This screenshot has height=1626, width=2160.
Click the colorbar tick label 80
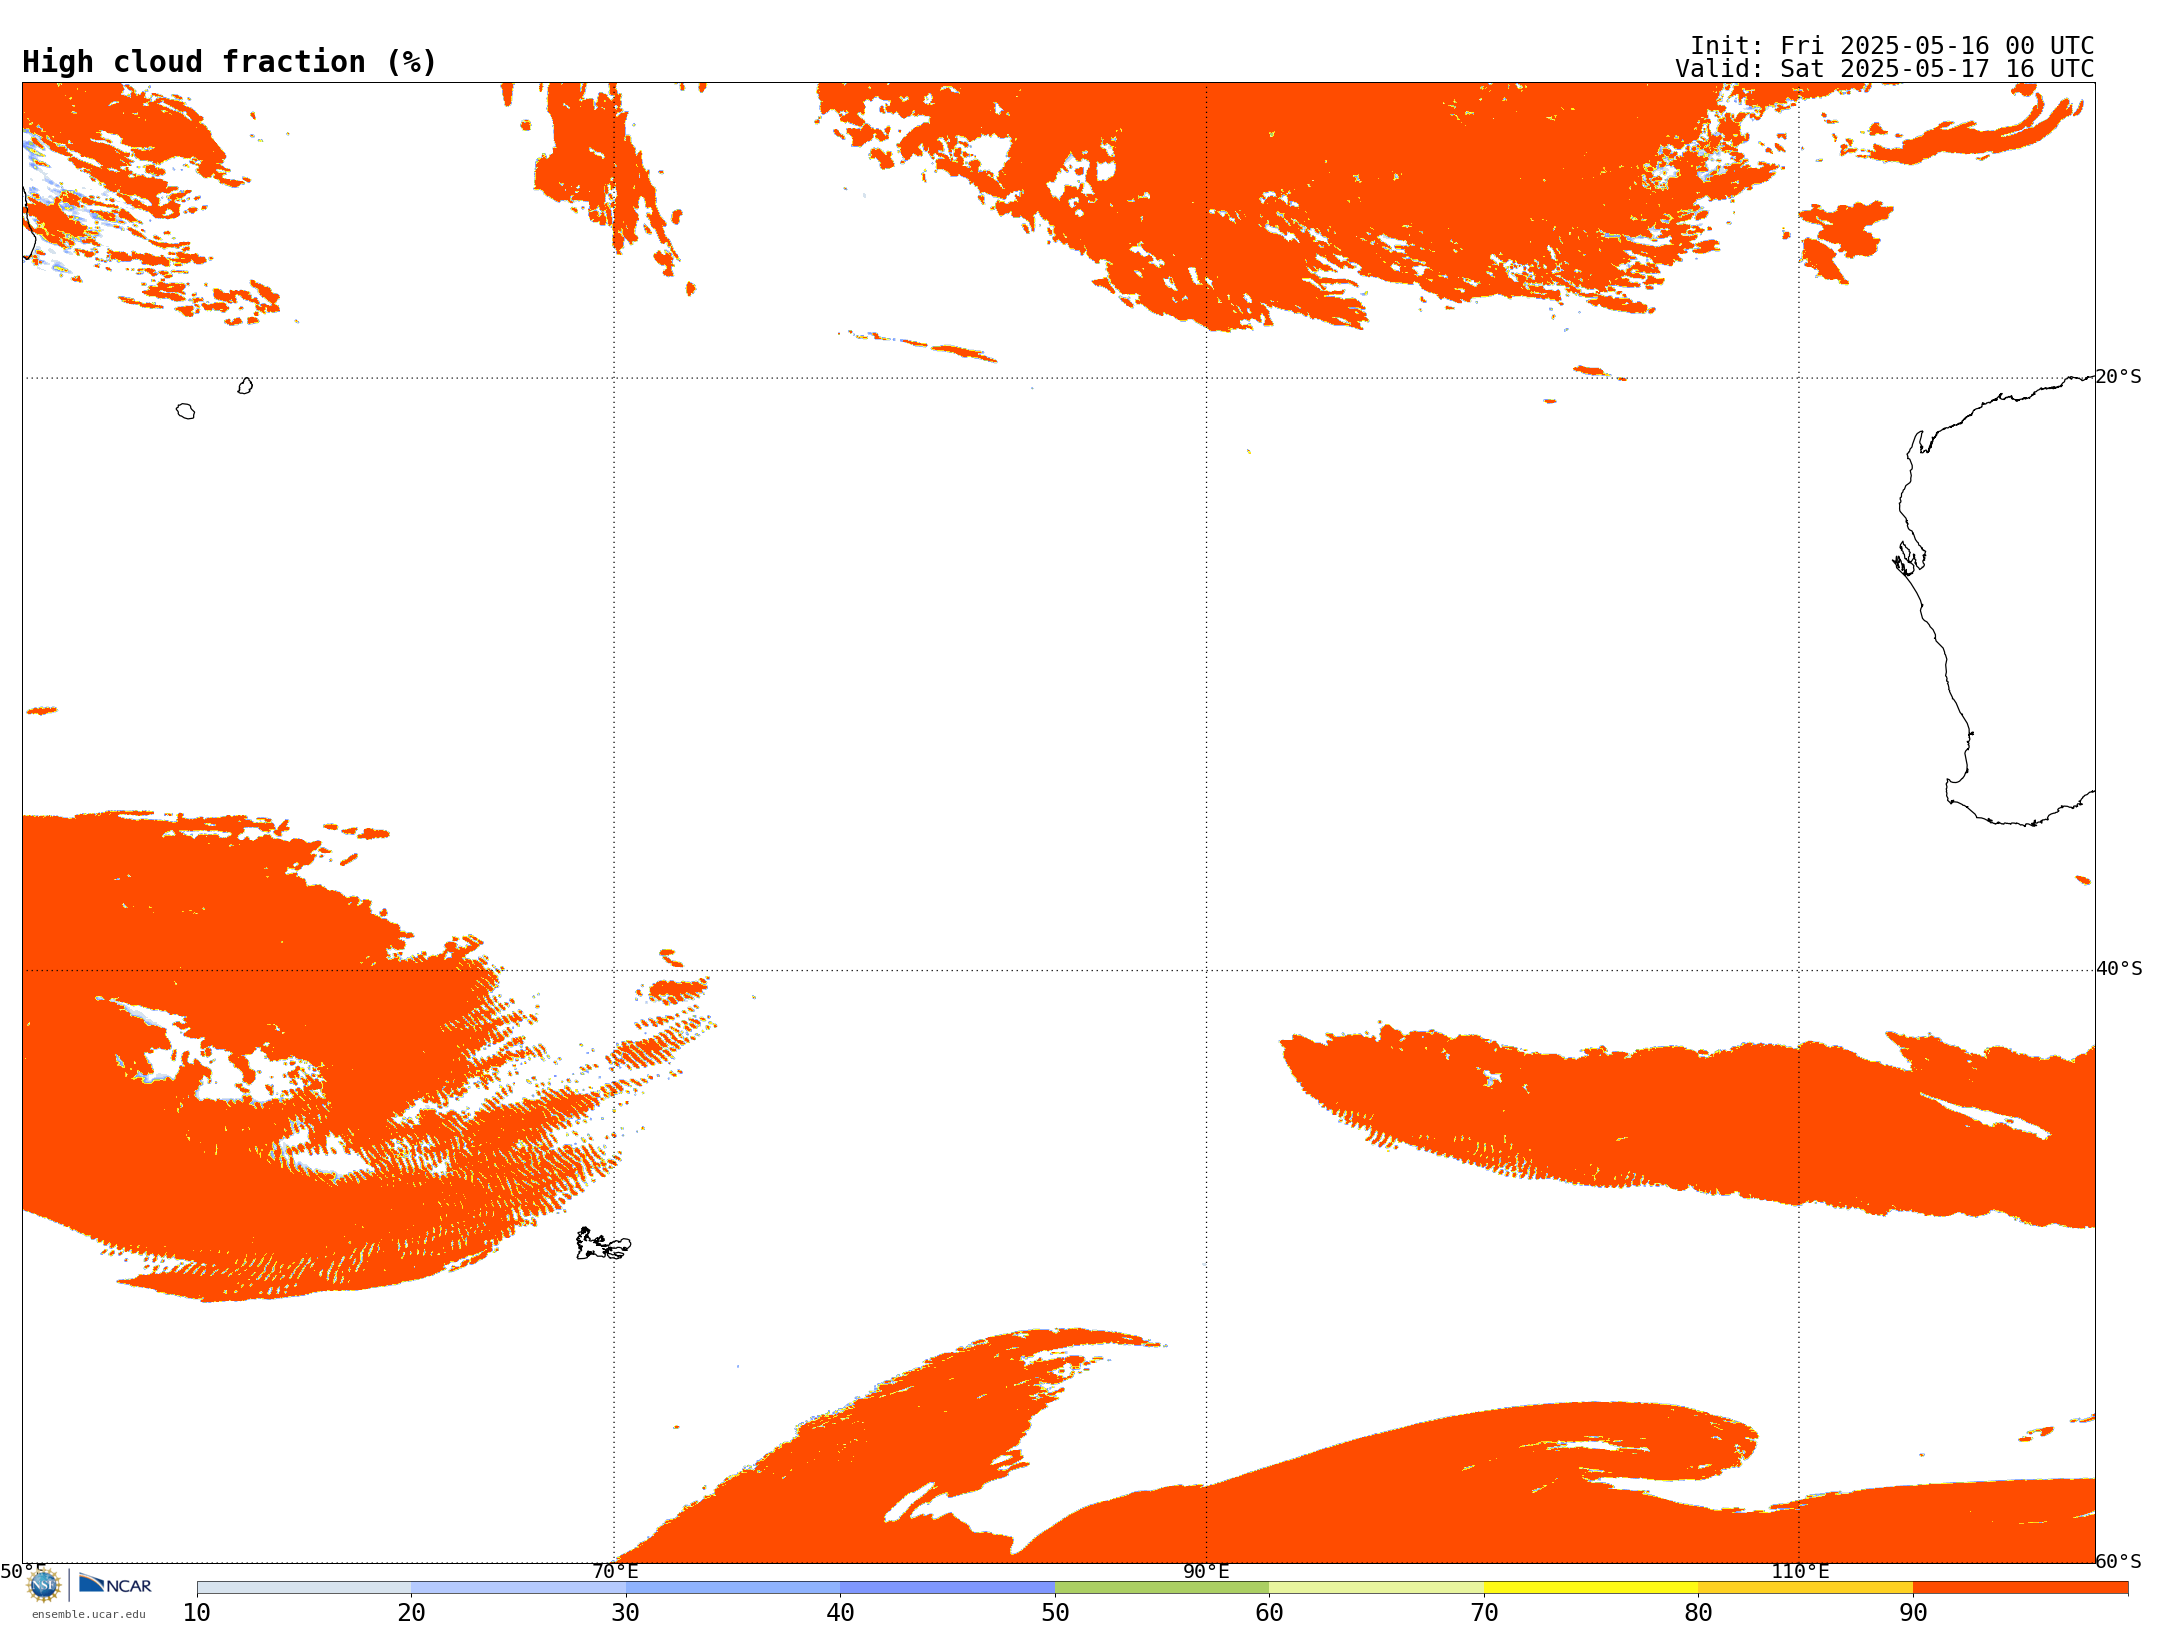1698,1613
